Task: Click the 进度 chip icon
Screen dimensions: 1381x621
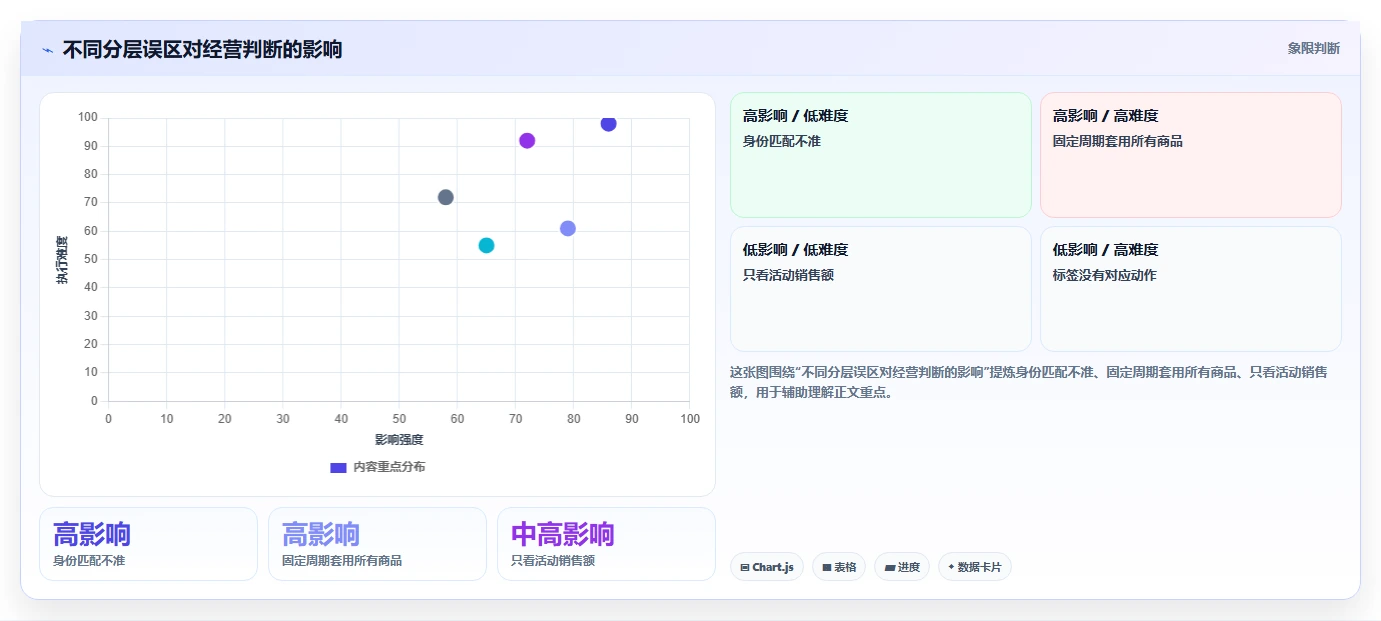Action: pos(890,567)
